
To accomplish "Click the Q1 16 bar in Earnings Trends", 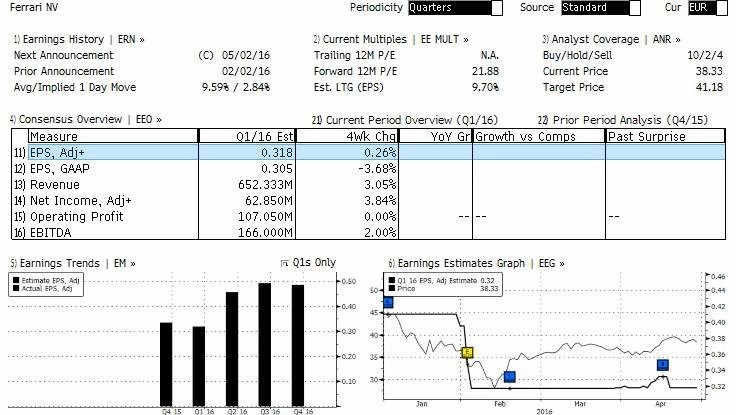I will tap(199, 366).
